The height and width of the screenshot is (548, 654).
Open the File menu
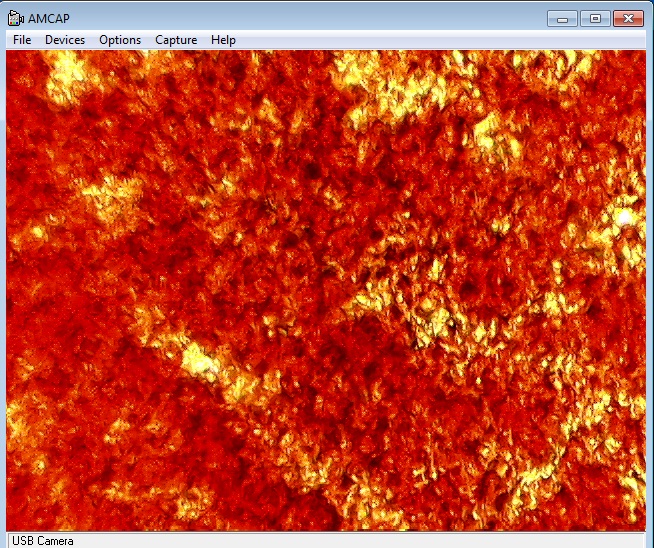(22, 40)
